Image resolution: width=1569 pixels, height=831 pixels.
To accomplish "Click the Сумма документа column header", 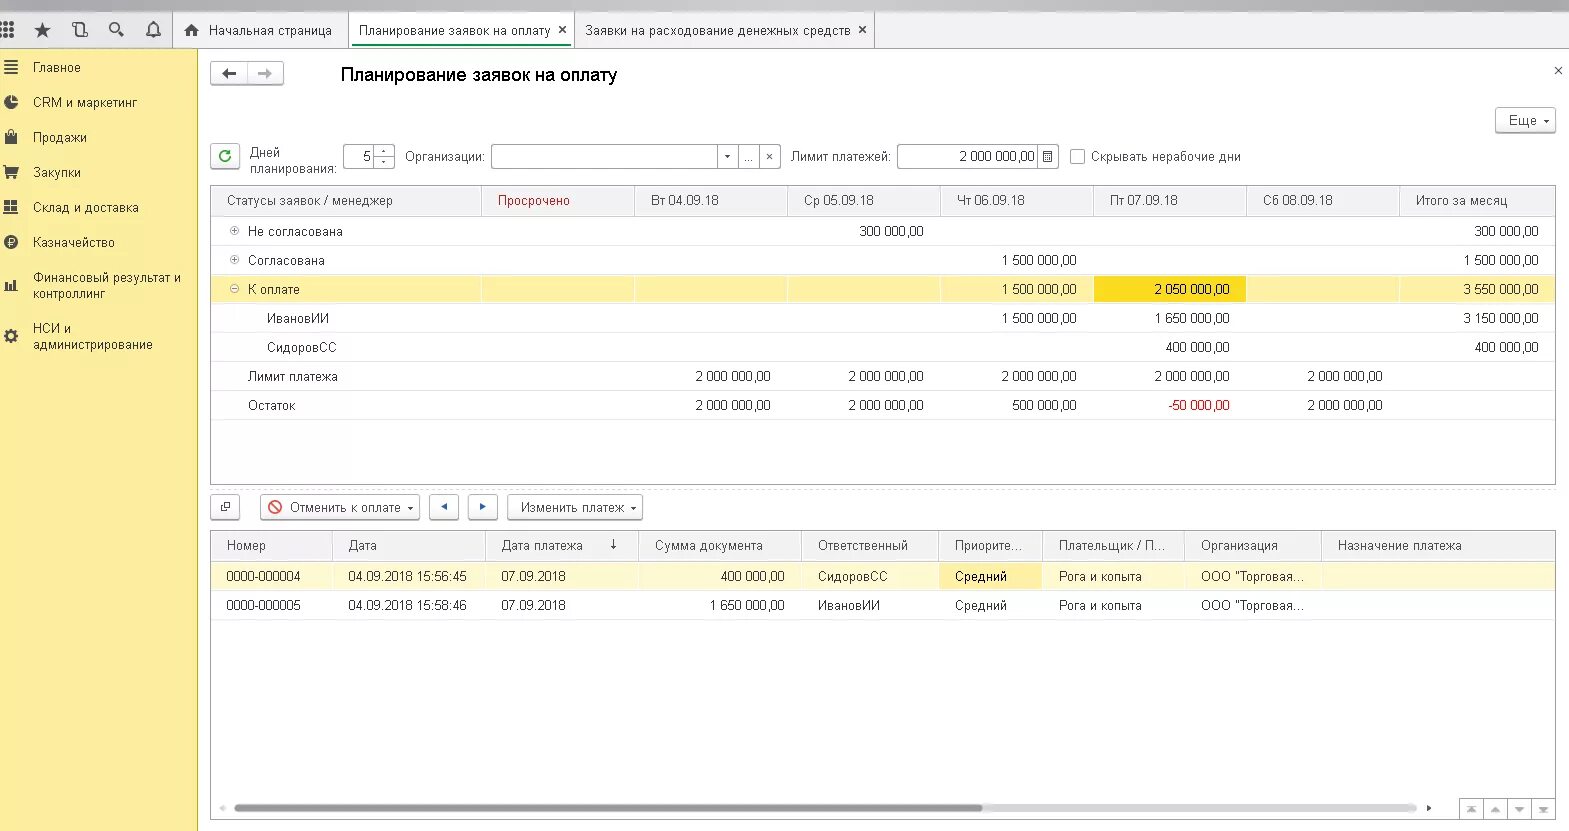I will [720, 545].
